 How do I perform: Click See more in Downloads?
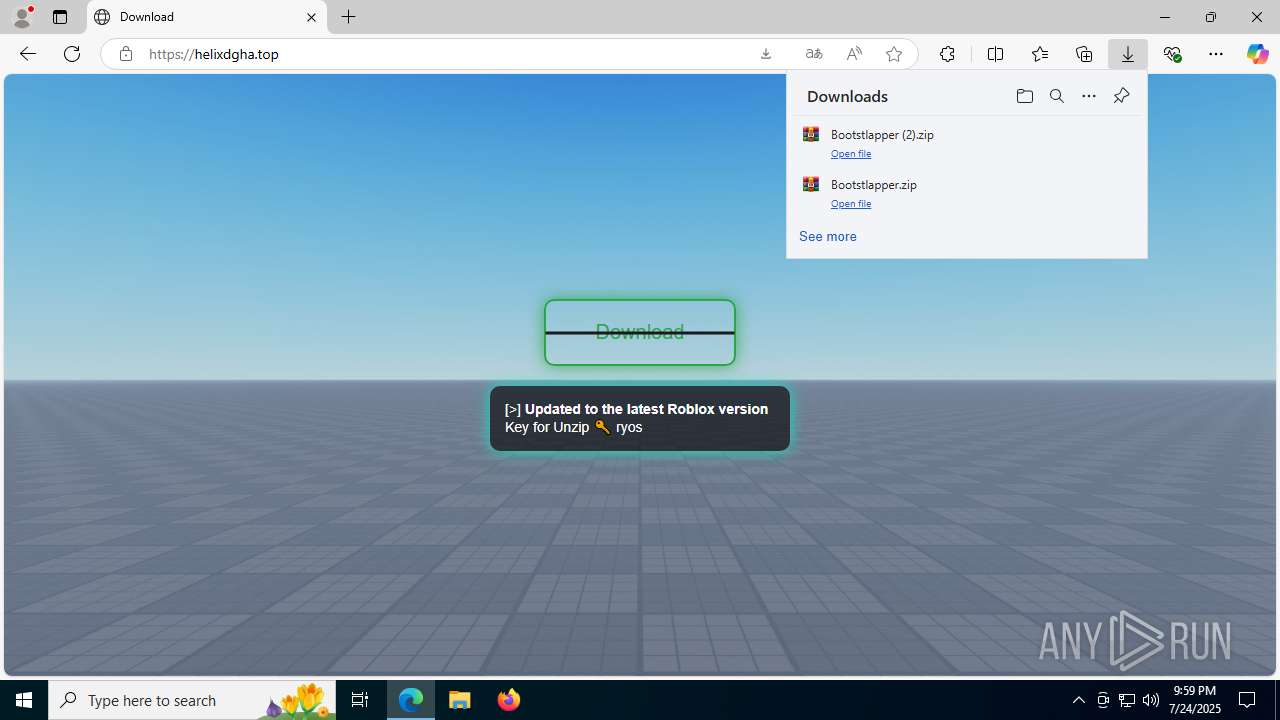[x=828, y=237]
